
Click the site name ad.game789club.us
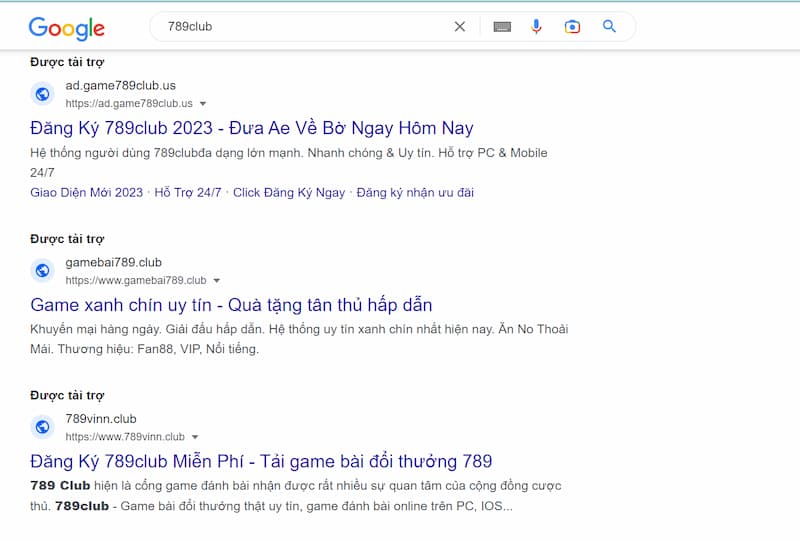[120, 85]
